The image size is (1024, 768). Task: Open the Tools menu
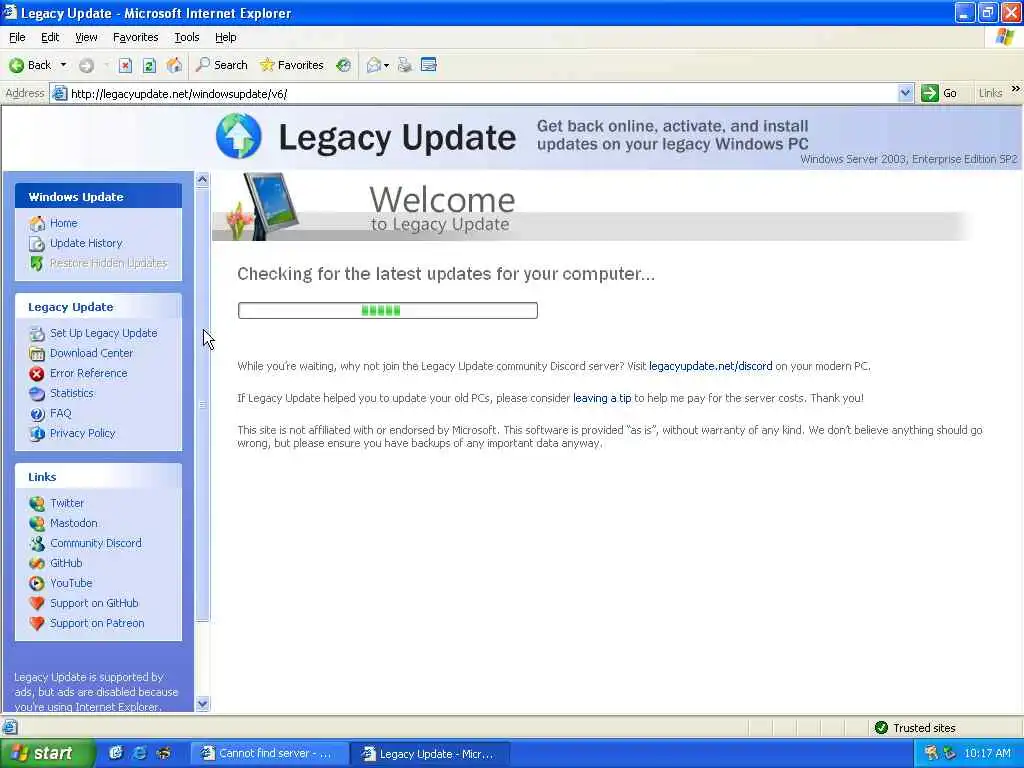[x=187, y=37]
